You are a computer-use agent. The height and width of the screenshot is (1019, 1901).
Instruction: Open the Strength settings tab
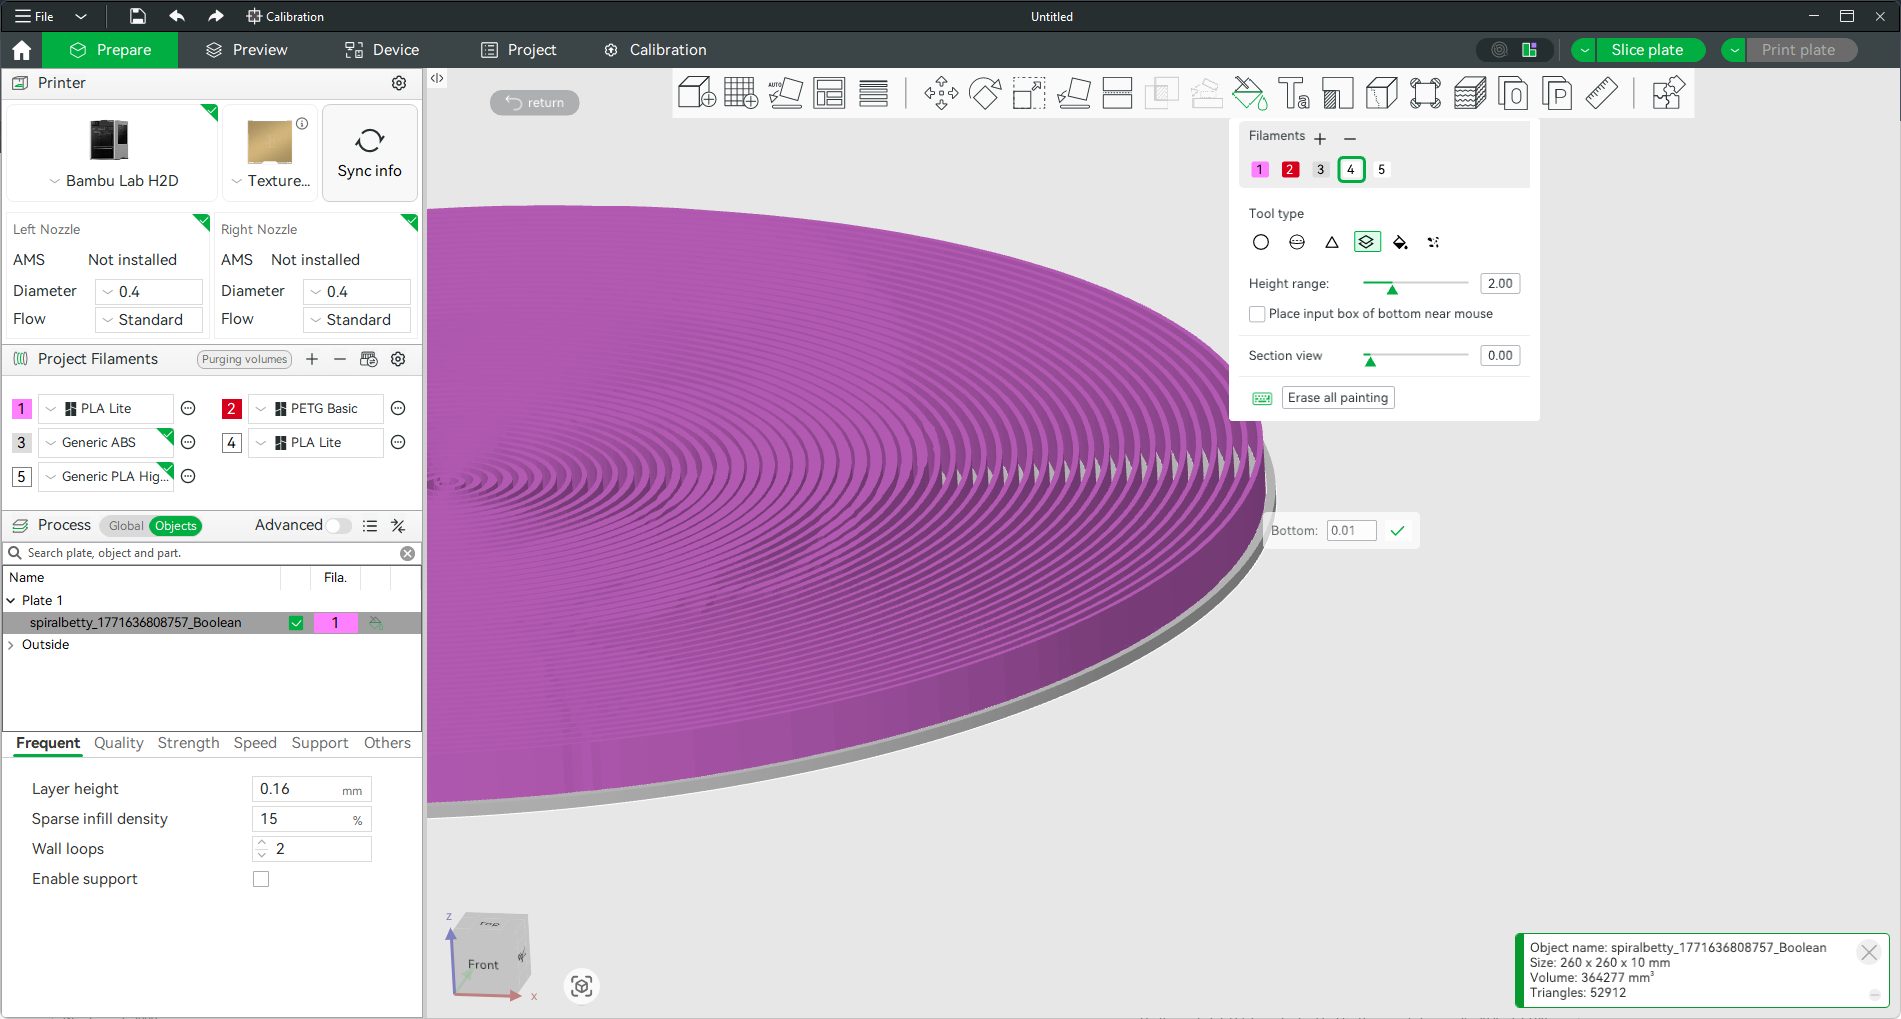pyautogui.click(x=188, y=743)
